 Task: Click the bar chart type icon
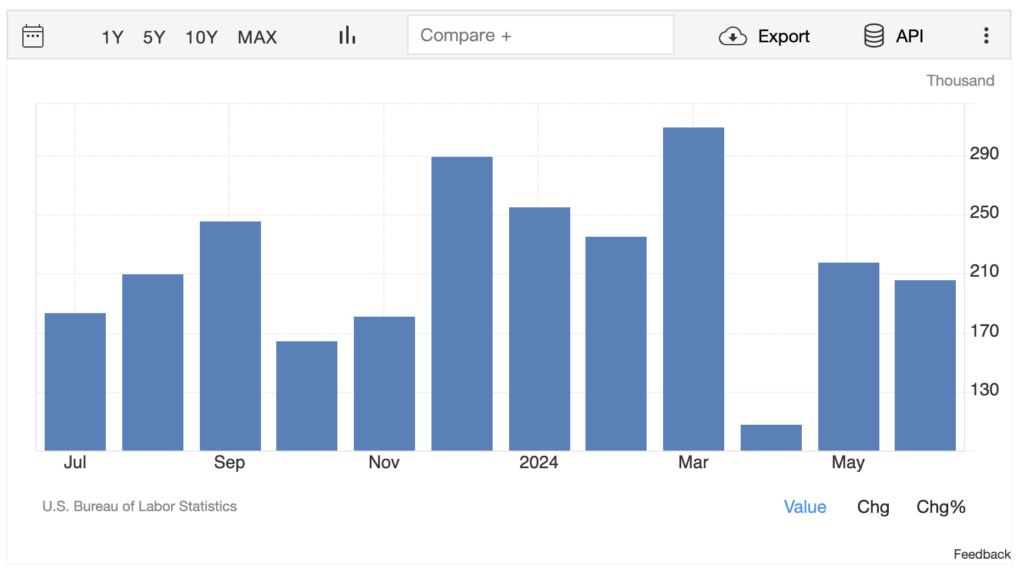point(347,36)
